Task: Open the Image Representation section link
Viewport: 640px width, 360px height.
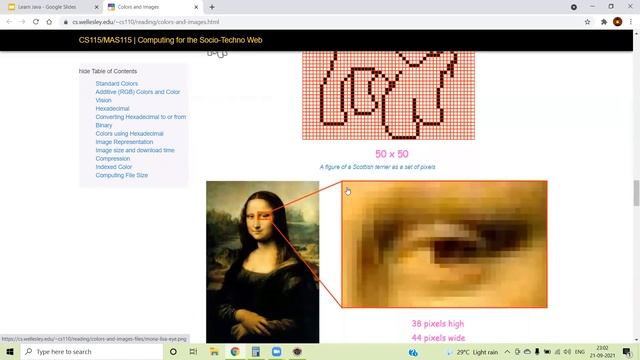Action: [124, 142]
